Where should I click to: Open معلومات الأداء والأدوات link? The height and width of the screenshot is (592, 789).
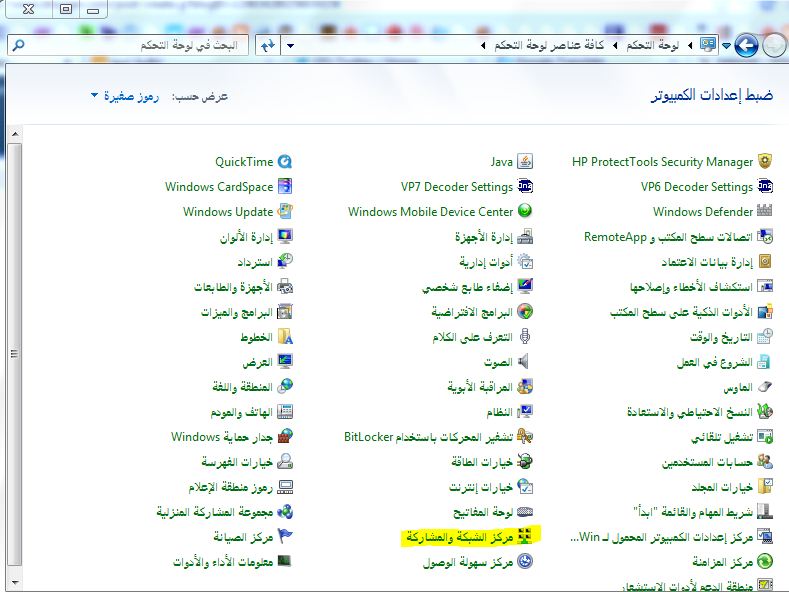(x=223, y=562)
